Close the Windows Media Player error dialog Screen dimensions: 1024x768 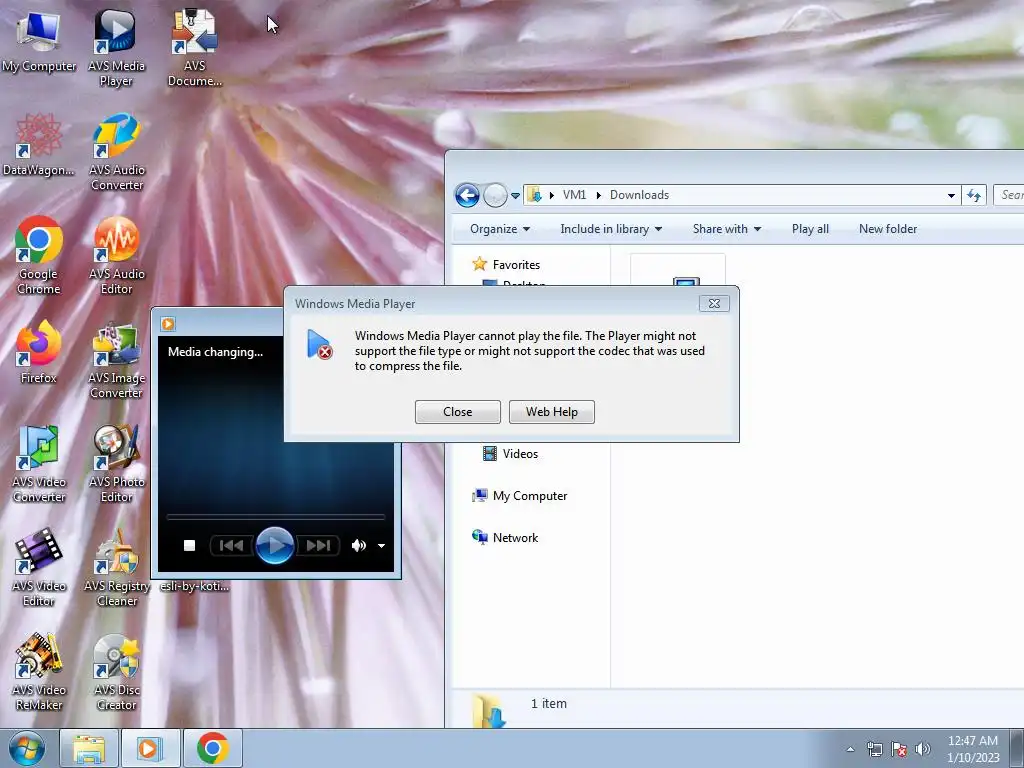point(458,412)
